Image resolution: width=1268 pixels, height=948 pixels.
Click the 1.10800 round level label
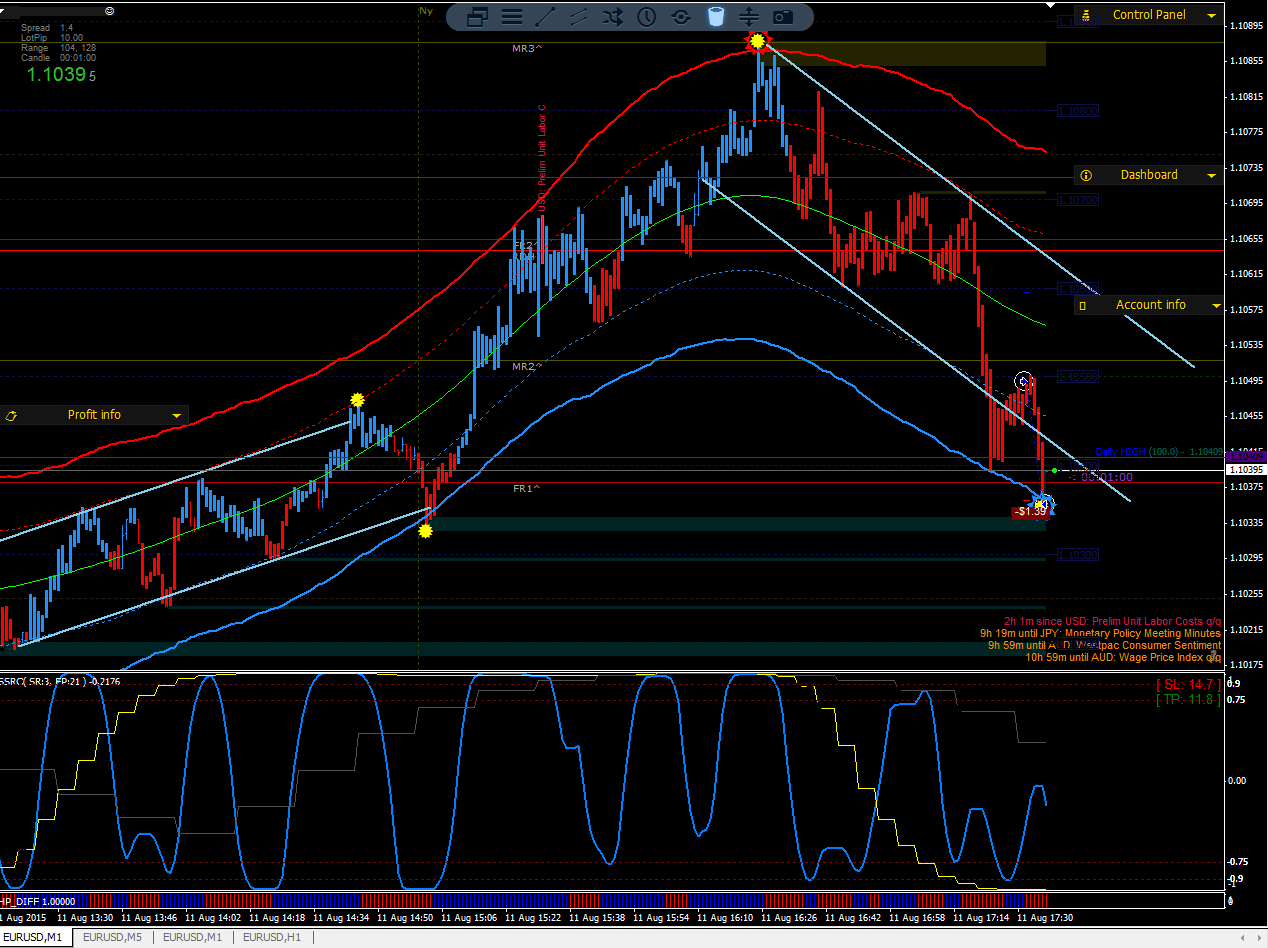point(1078,111)
